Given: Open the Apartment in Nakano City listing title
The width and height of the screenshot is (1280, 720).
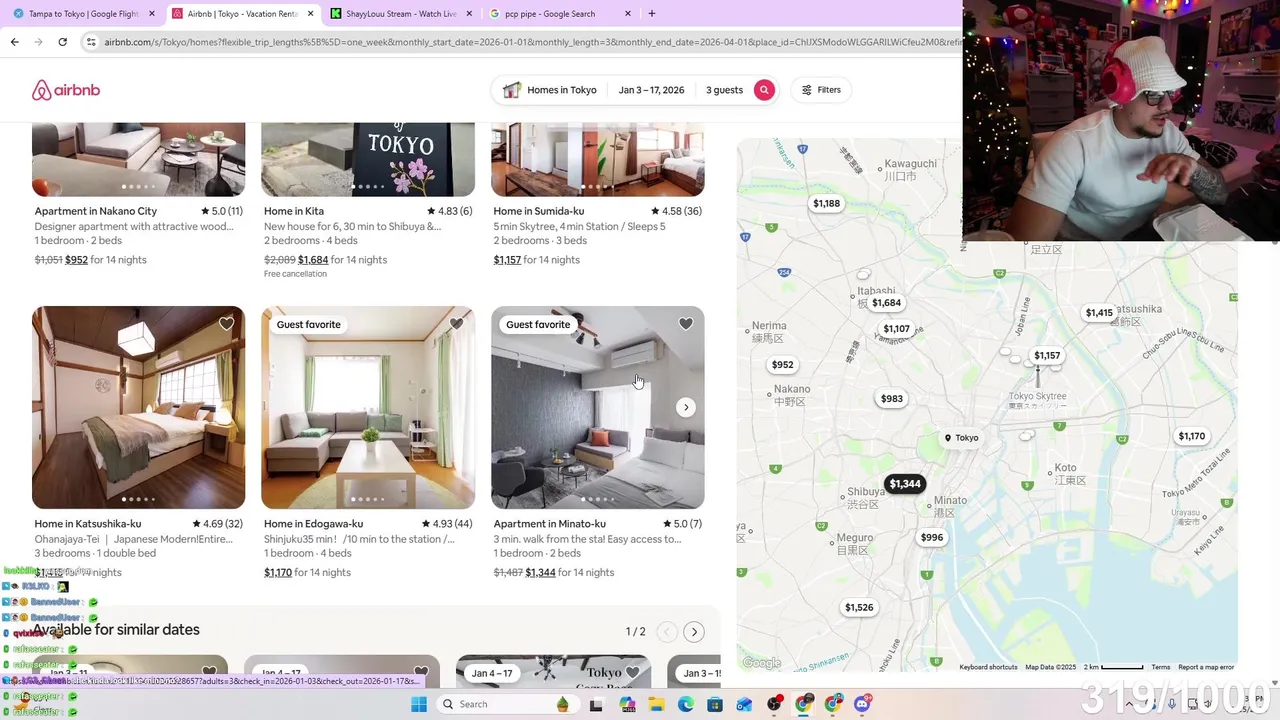Looking at the screenshot, I should click(96, 211).
